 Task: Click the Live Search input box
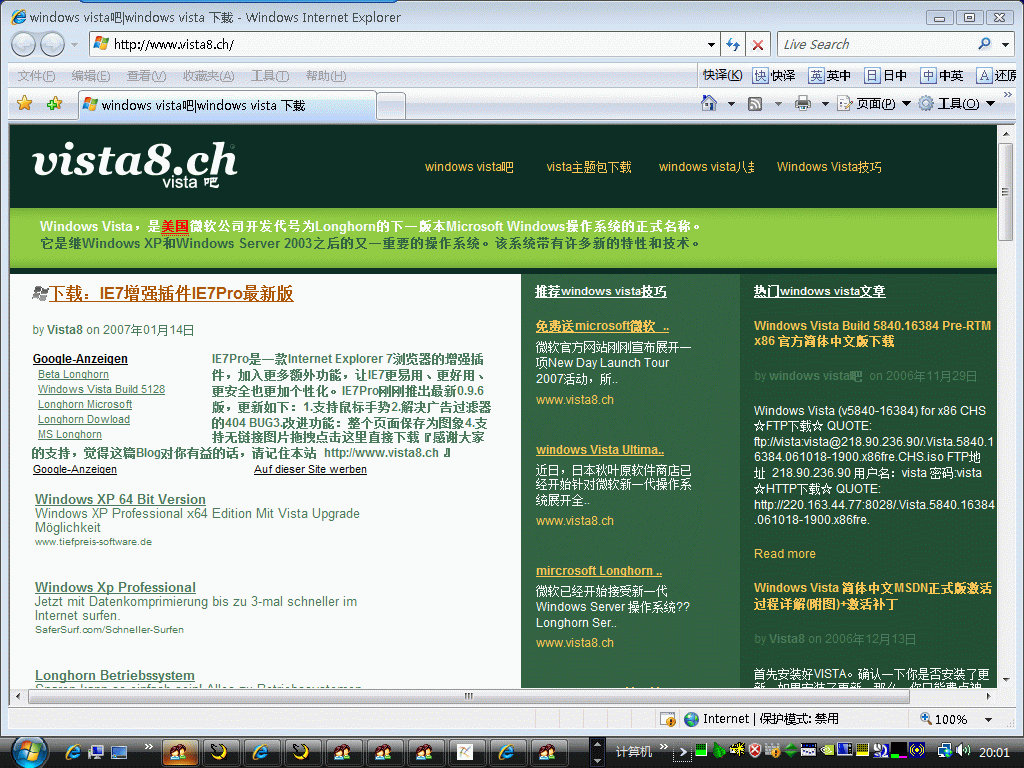[876, 44]
